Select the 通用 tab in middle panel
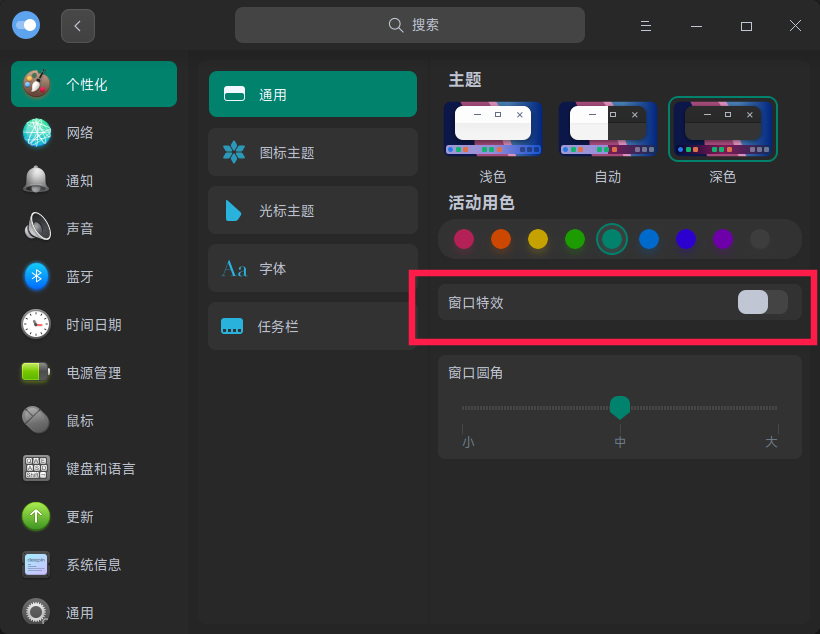Viewport: 820px width, 634px height. (313, 94)
